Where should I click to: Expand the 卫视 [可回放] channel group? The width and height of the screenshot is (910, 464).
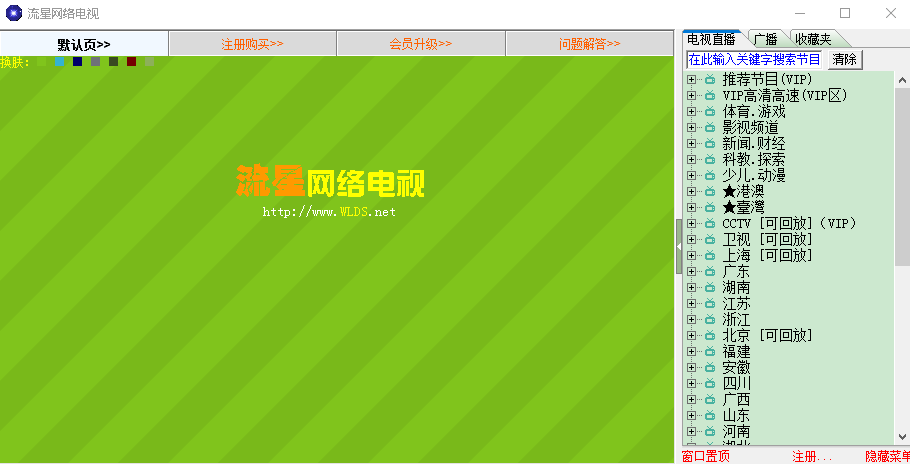[691, 239]
